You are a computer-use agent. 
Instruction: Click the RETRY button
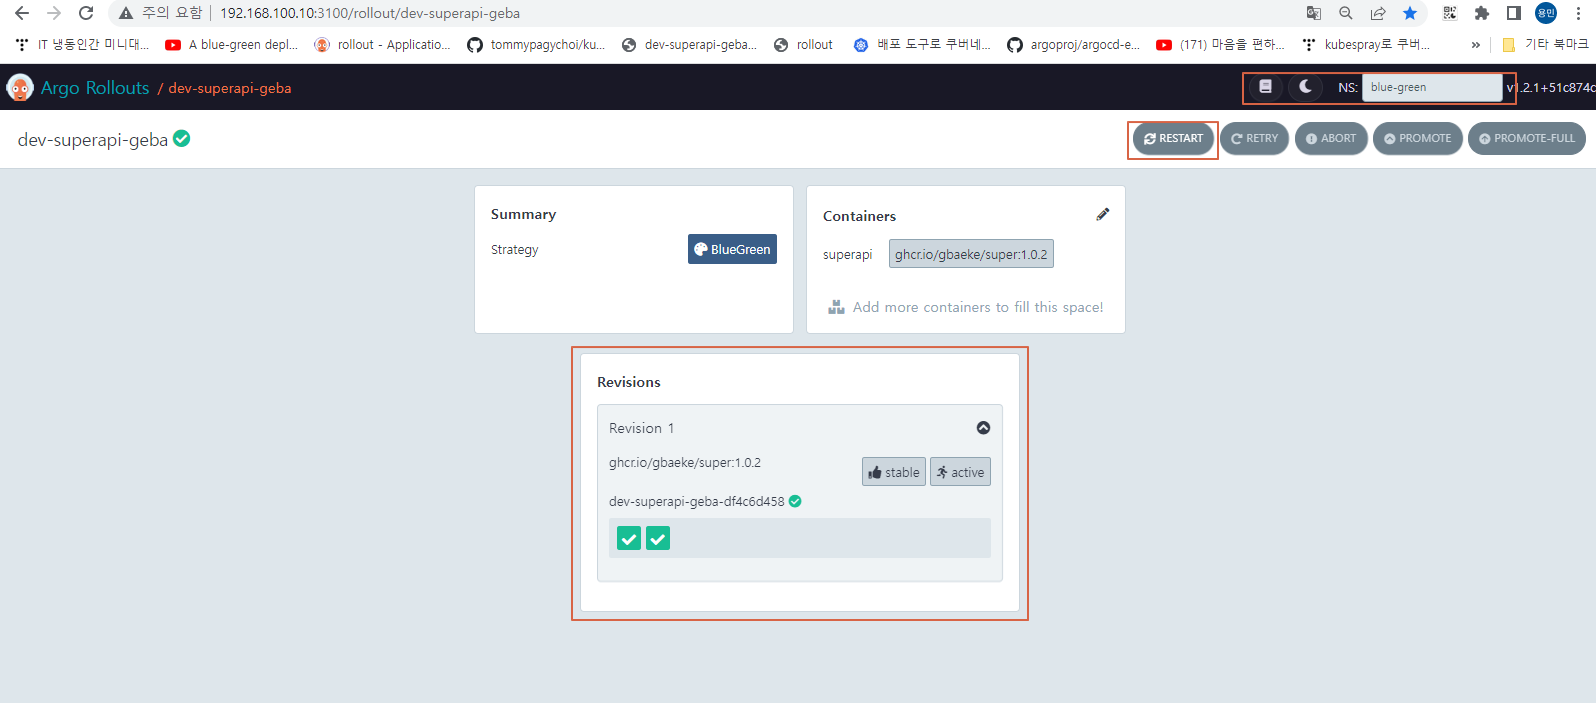click(x=1254, y=139)
